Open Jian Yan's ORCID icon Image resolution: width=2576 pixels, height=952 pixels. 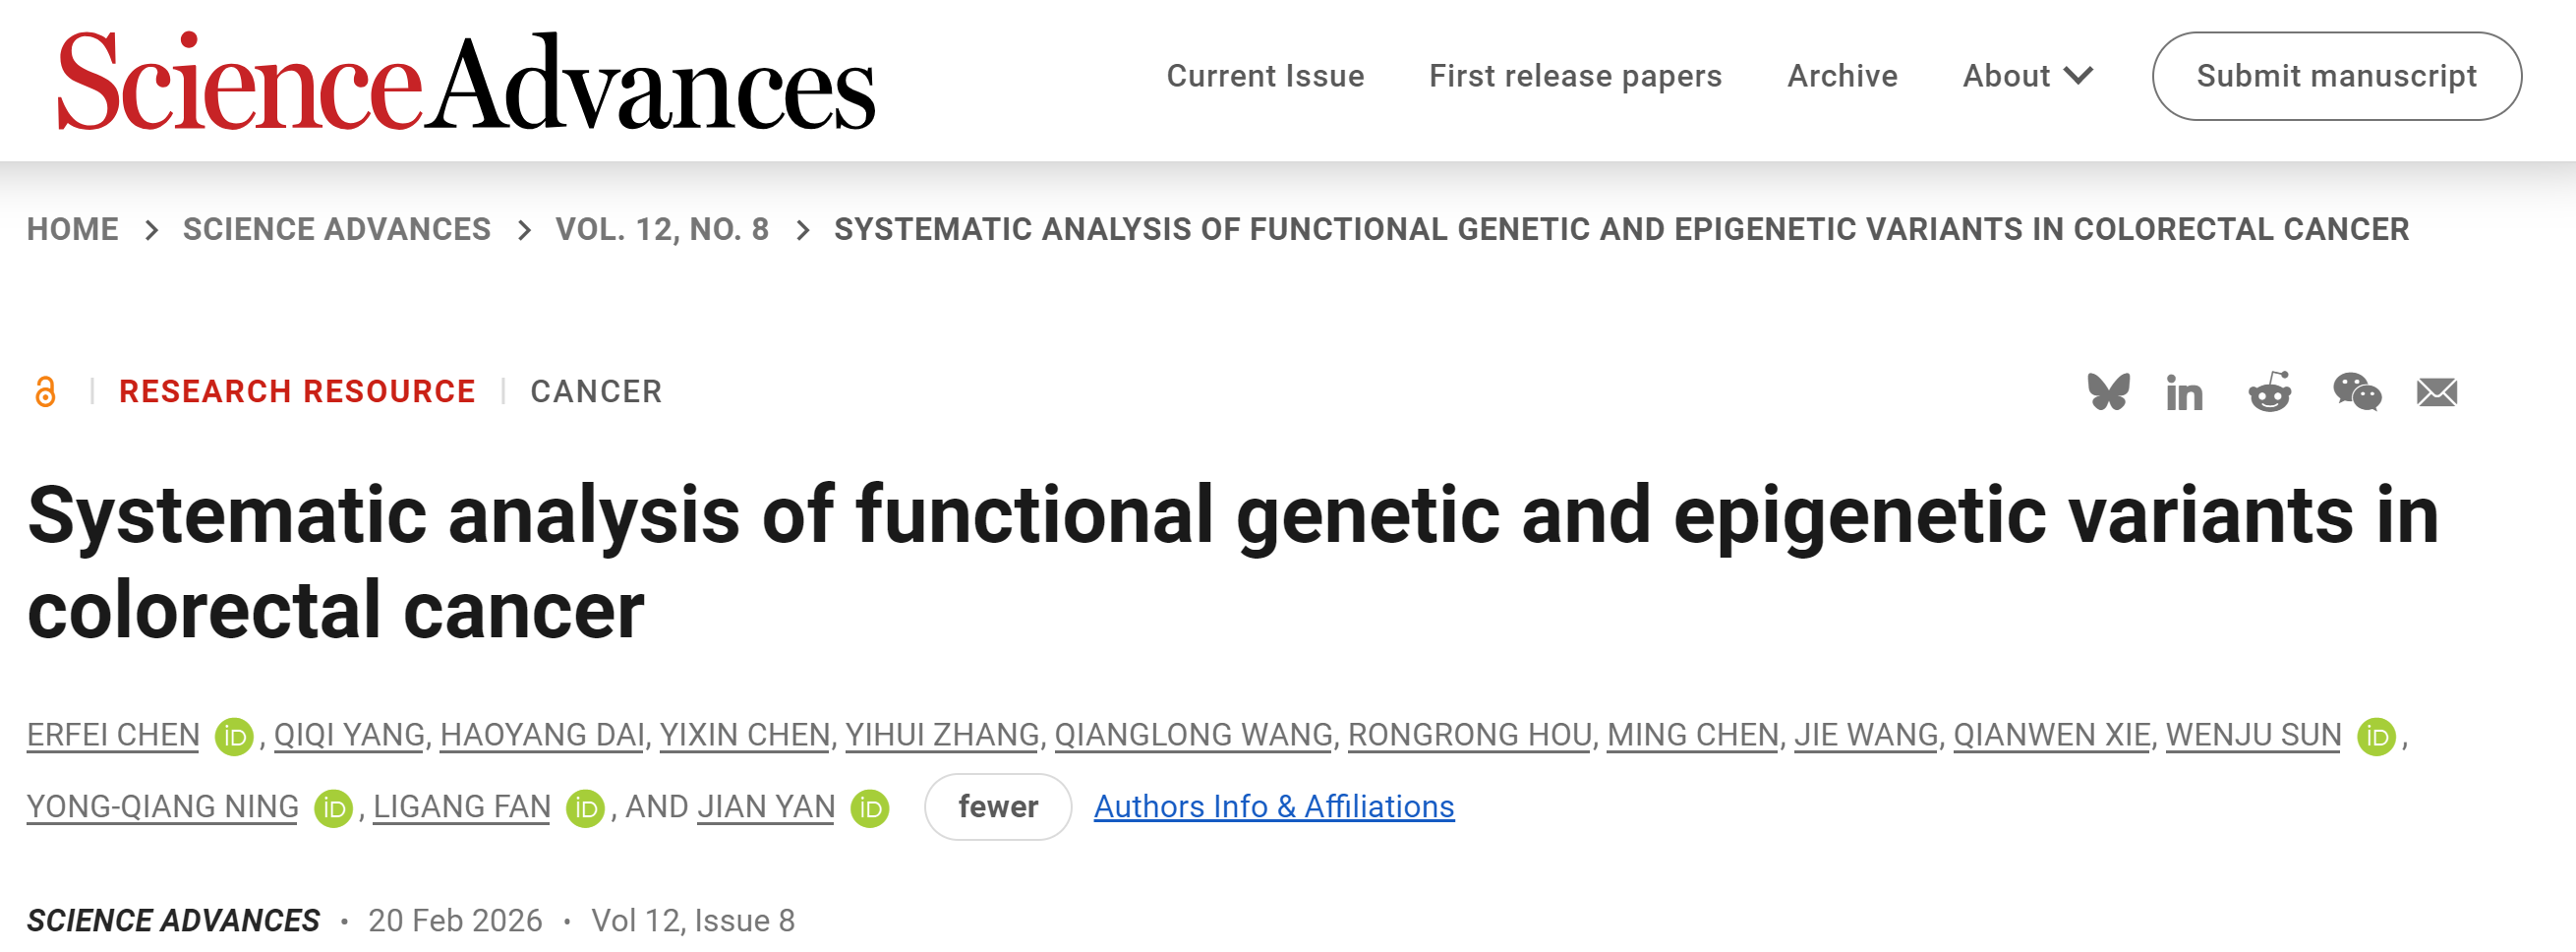pyautogui.click(x=869, y=808)
